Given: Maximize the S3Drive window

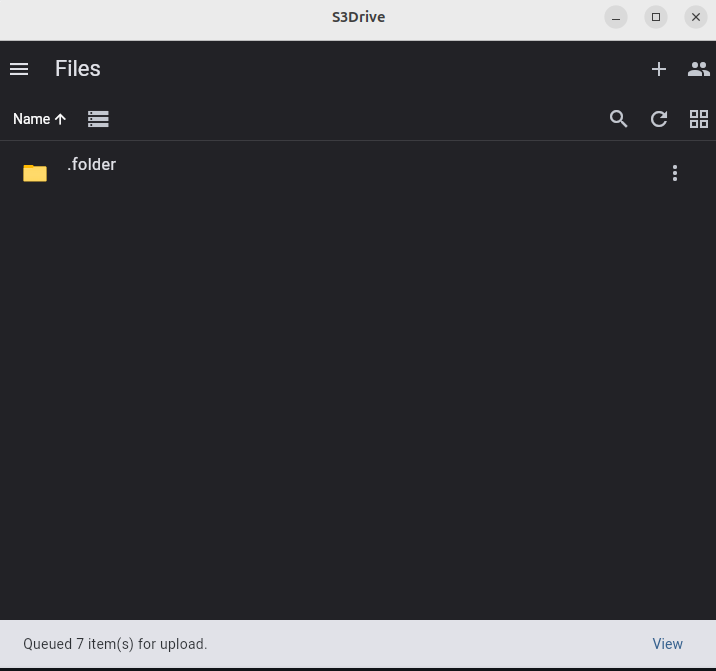Looking at the screenshot, I should tap(656, 17).
